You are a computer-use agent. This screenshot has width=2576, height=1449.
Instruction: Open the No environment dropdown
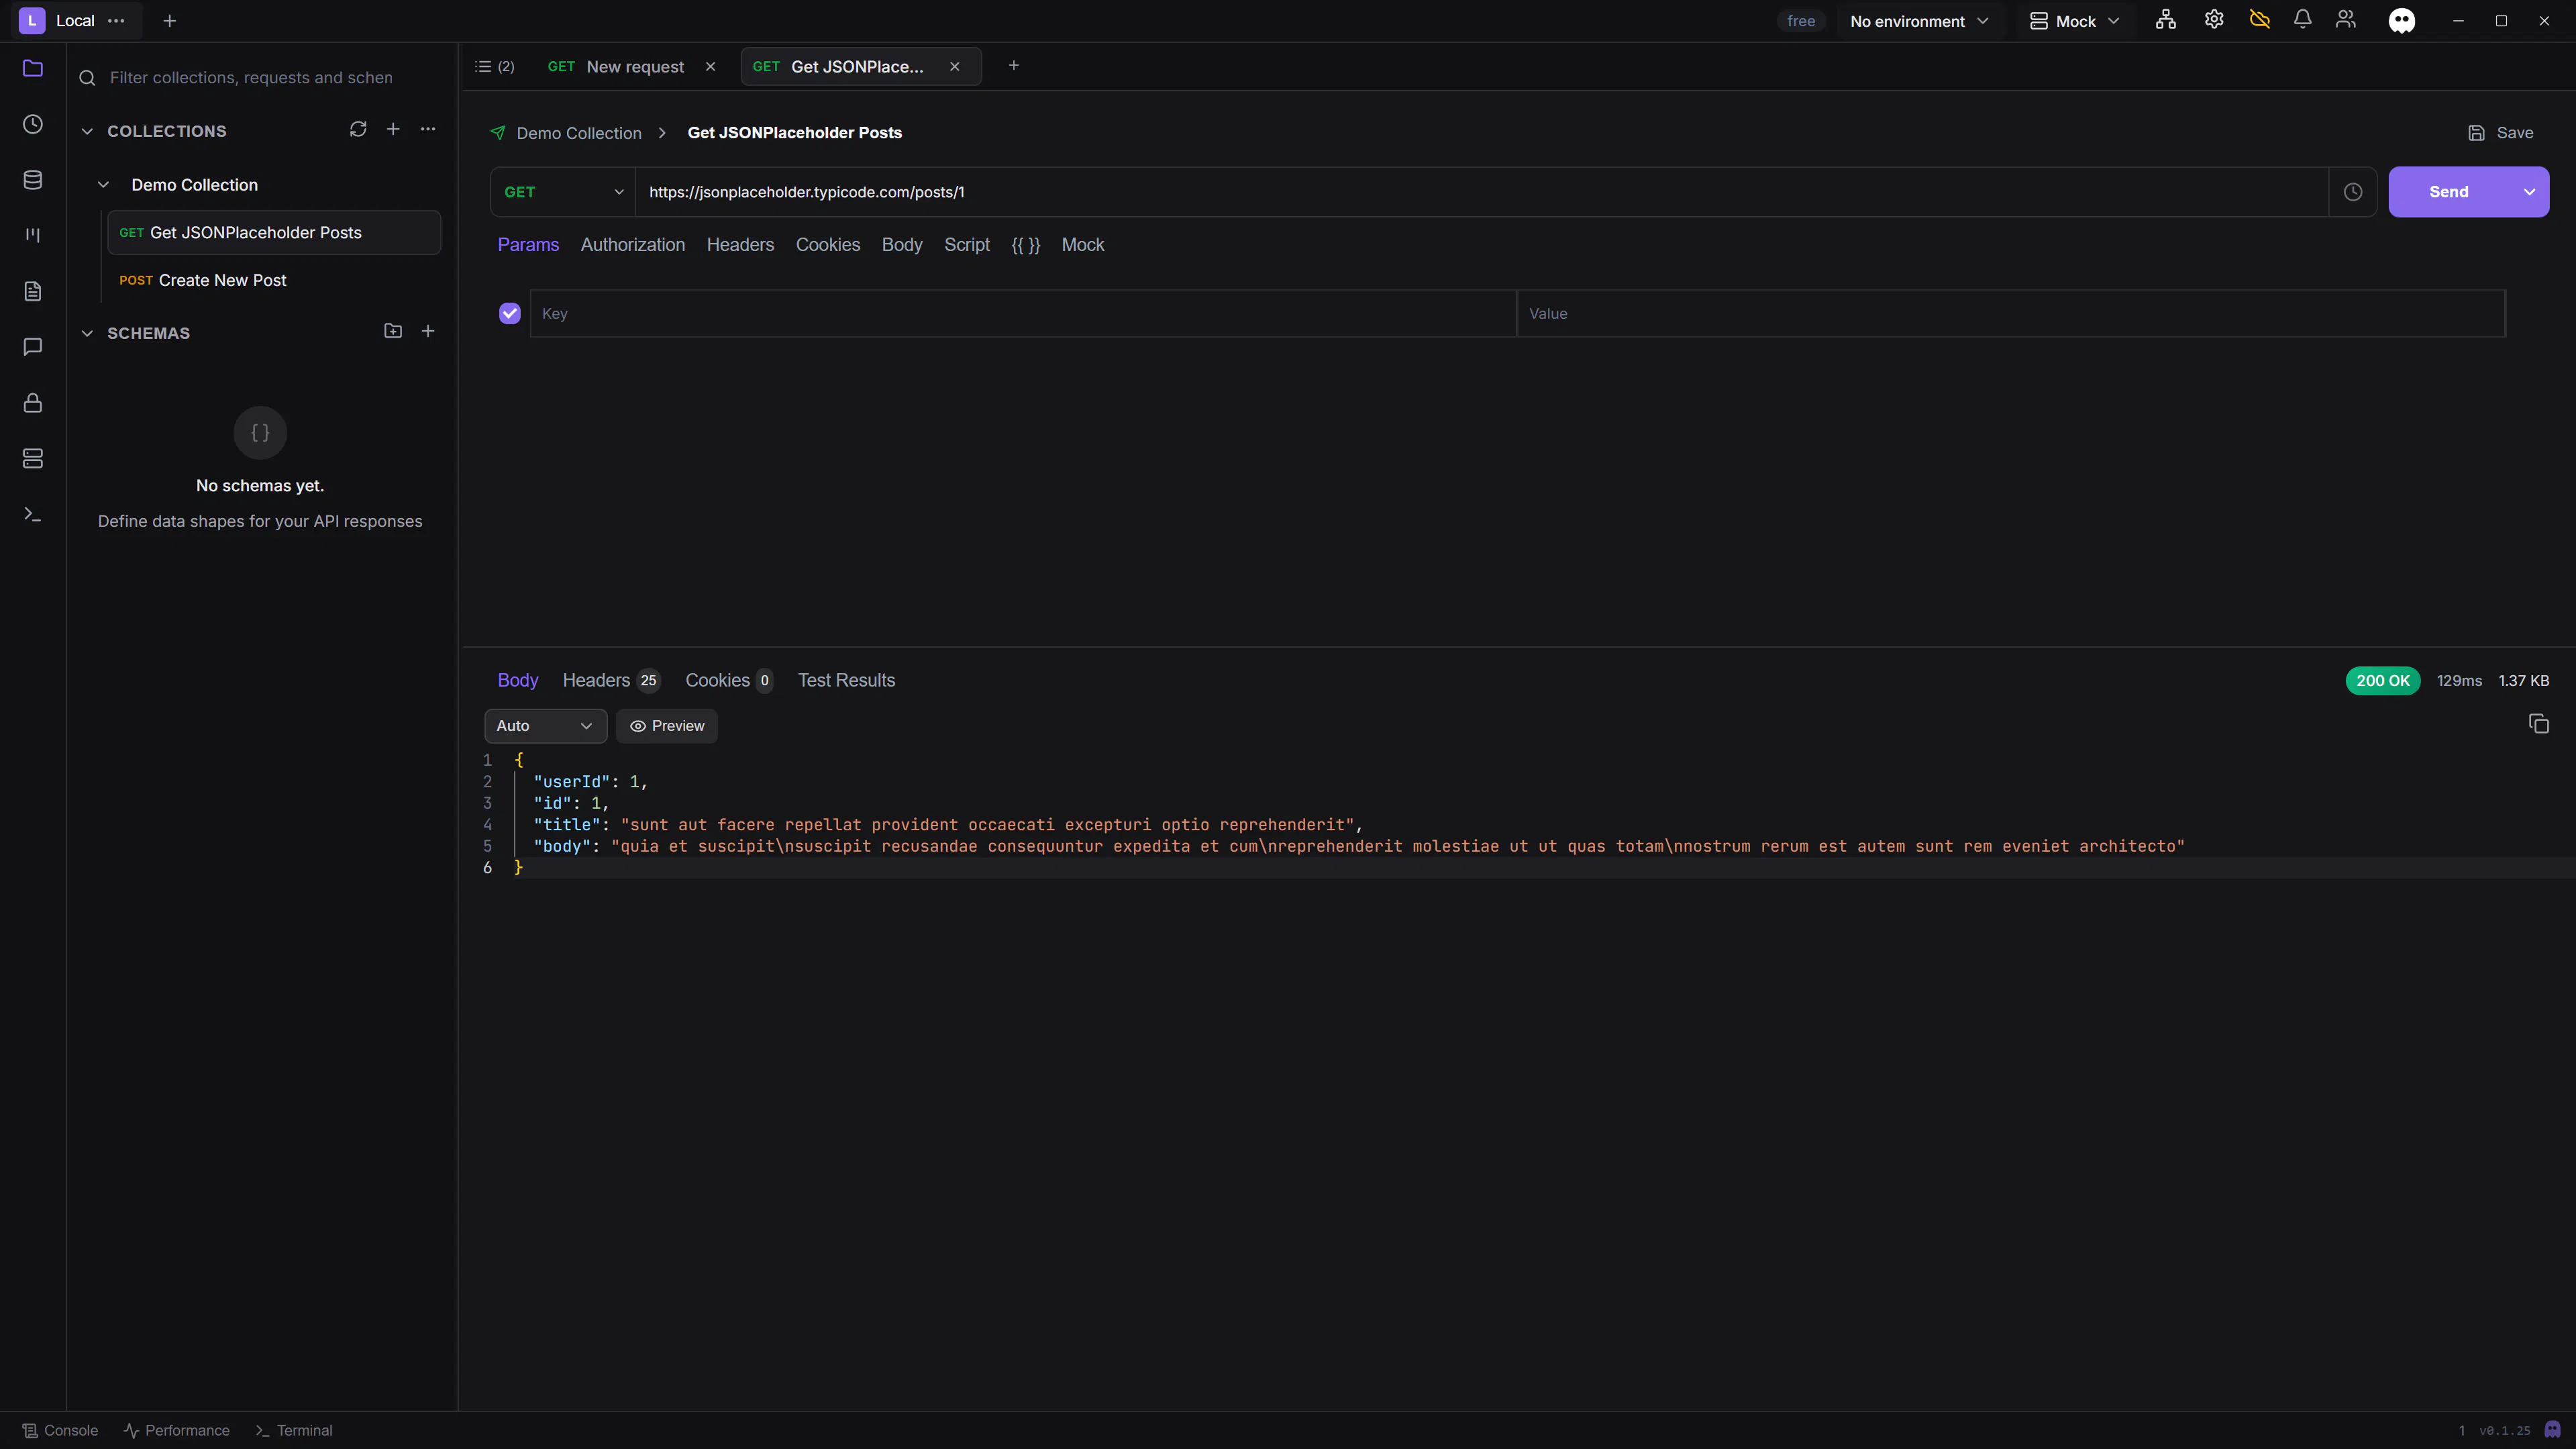(x=1919, y=21)
